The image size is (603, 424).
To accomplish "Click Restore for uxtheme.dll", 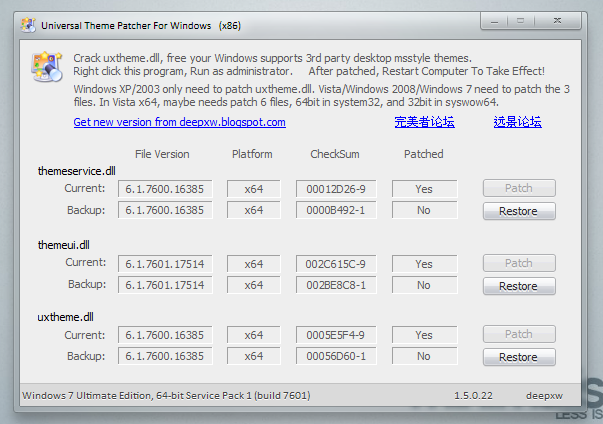I will click(x=519, y=357).
